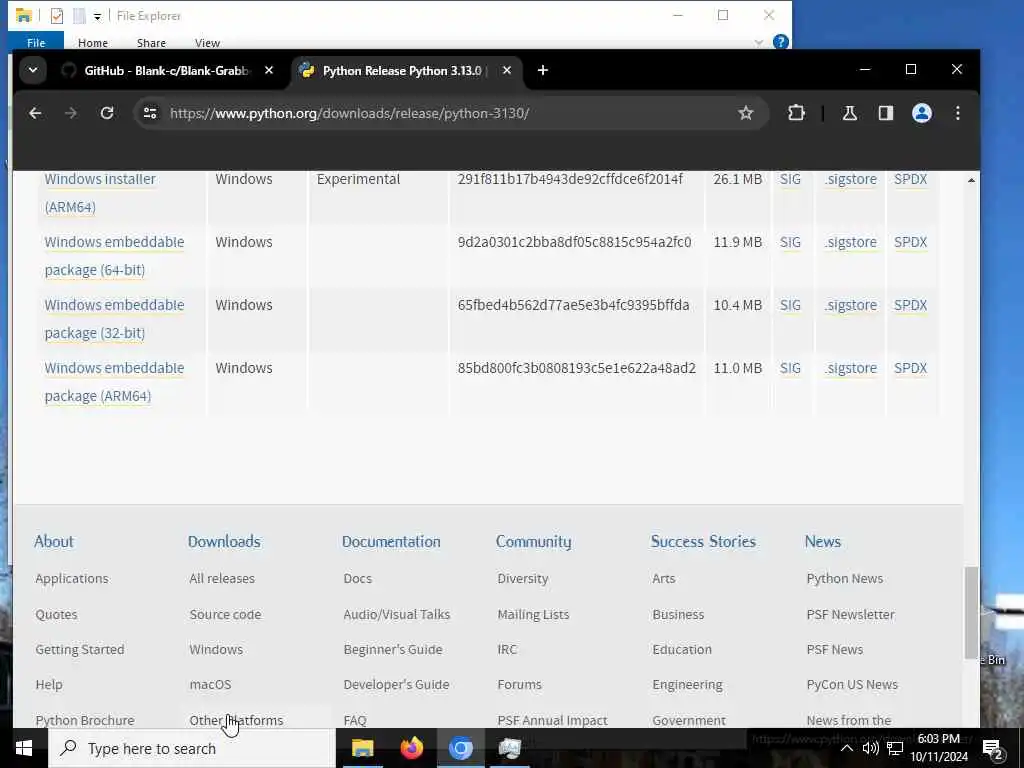Image resolution: width=1024 pixels, height=768 pixels.
Task: Download Windows installer (ARM64)
Action: (x=100, y=193)
